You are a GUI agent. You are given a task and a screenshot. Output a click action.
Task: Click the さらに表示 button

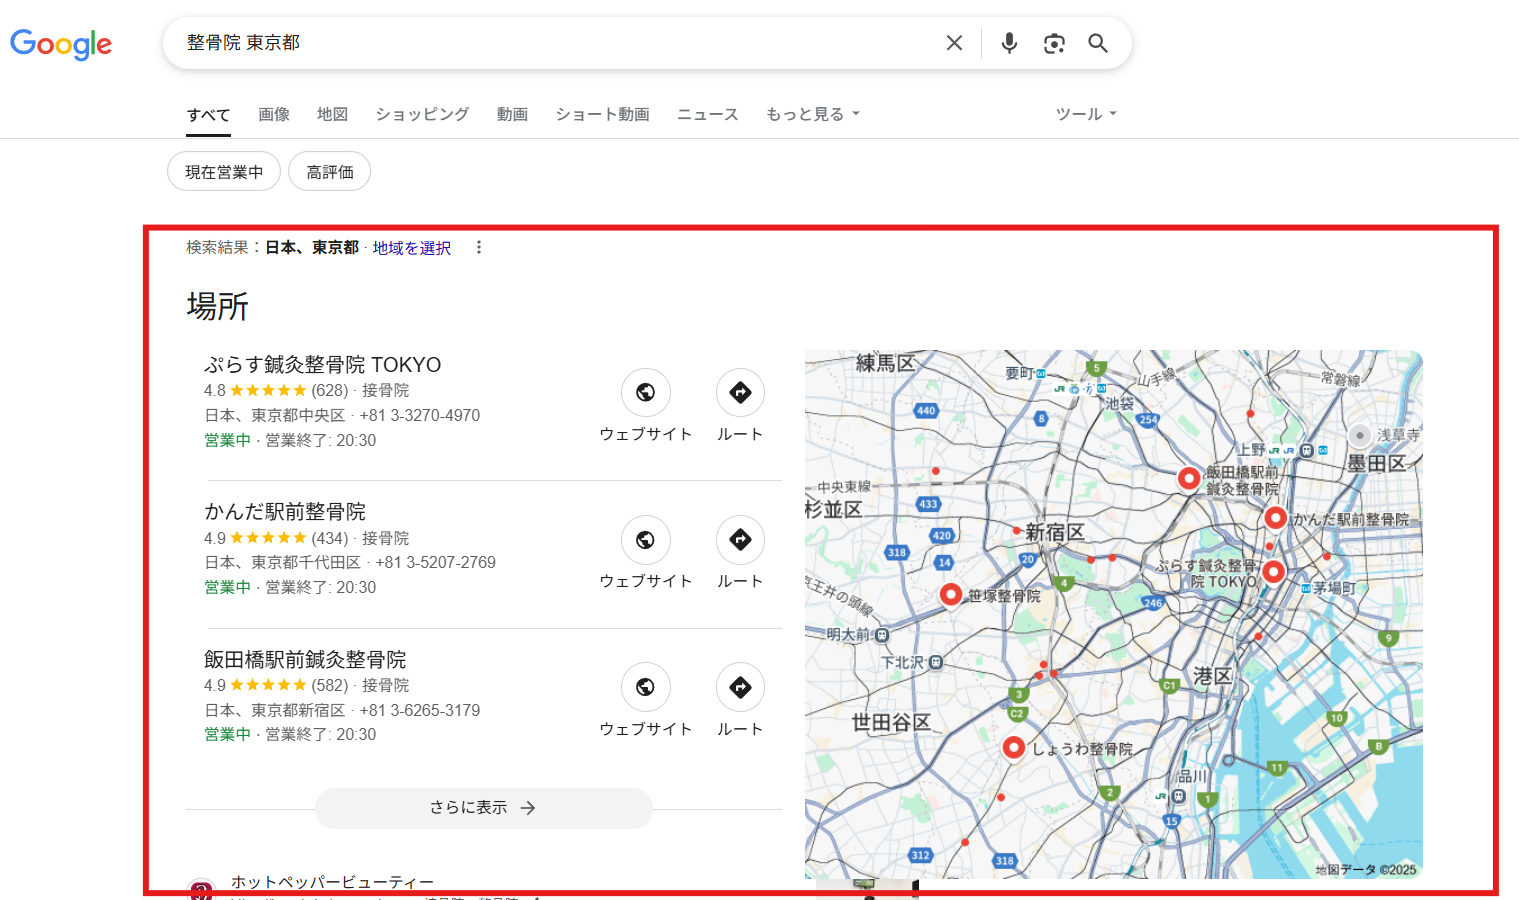(x=483, y=808)
